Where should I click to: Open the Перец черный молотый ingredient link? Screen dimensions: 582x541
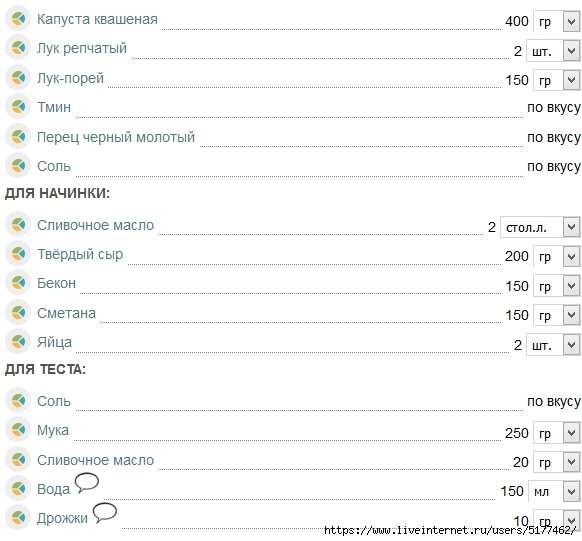pyautogui.click(x=116, y=137)
